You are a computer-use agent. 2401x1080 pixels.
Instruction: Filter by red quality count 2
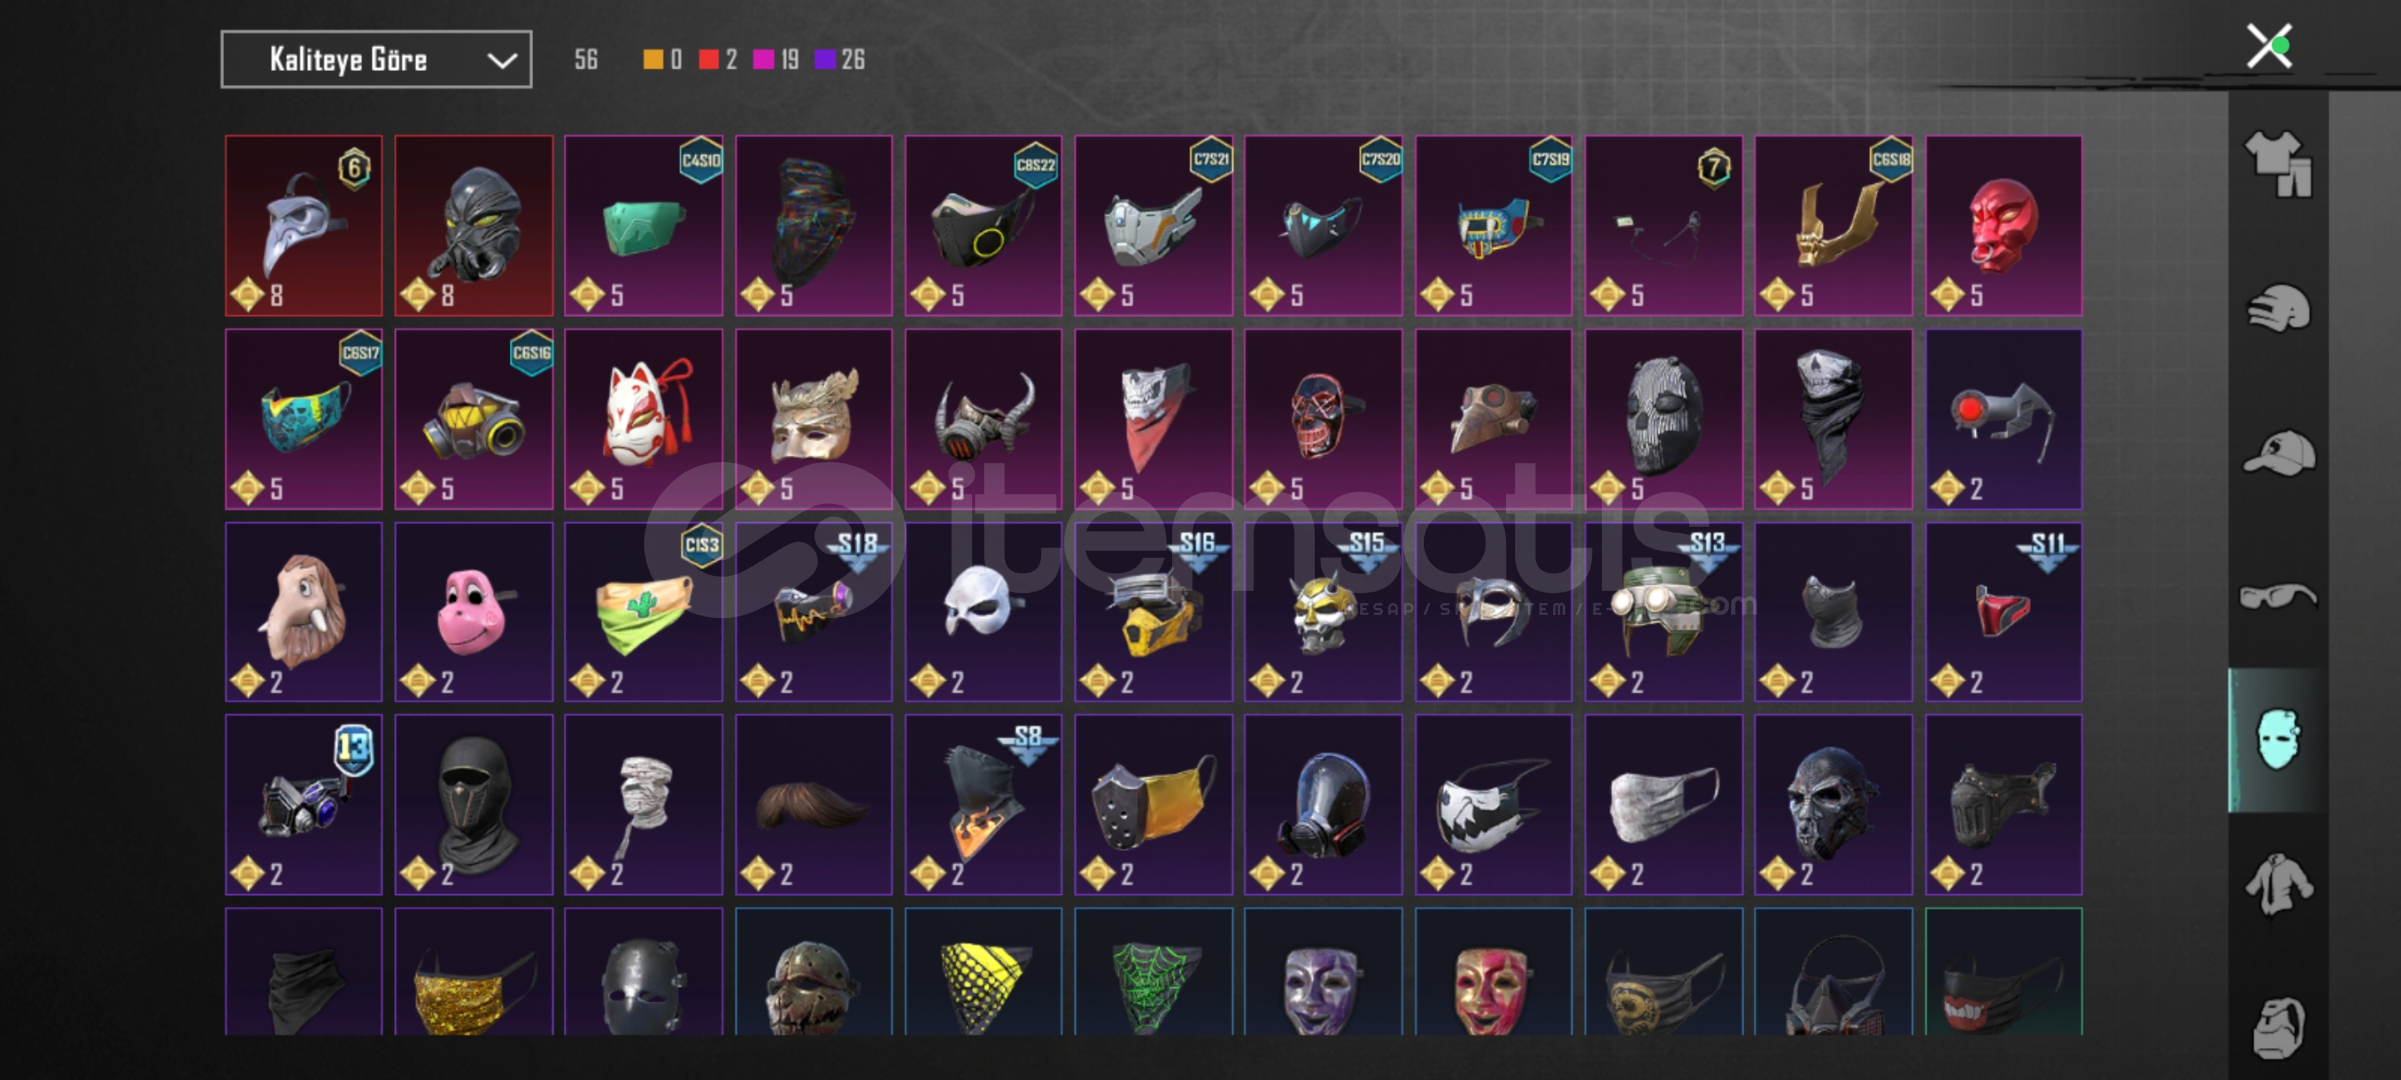click(718, 60)
